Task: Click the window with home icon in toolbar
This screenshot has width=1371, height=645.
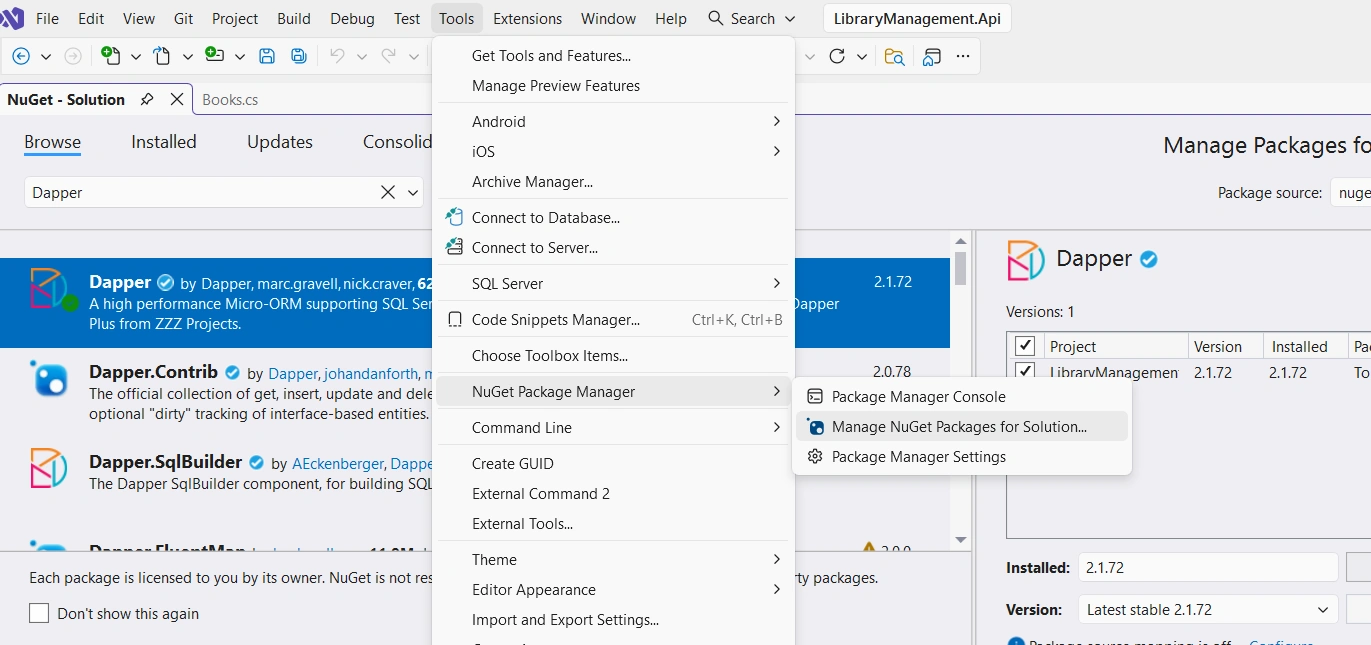Action: [931, 57]
